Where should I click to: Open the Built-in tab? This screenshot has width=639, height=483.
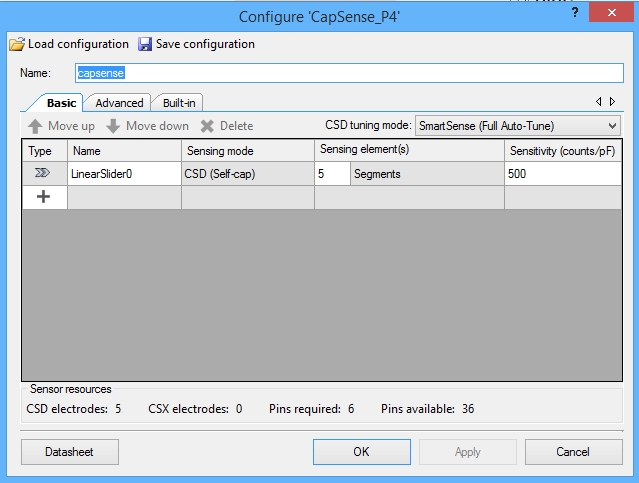pyautogui.click(x=179, y=103)
